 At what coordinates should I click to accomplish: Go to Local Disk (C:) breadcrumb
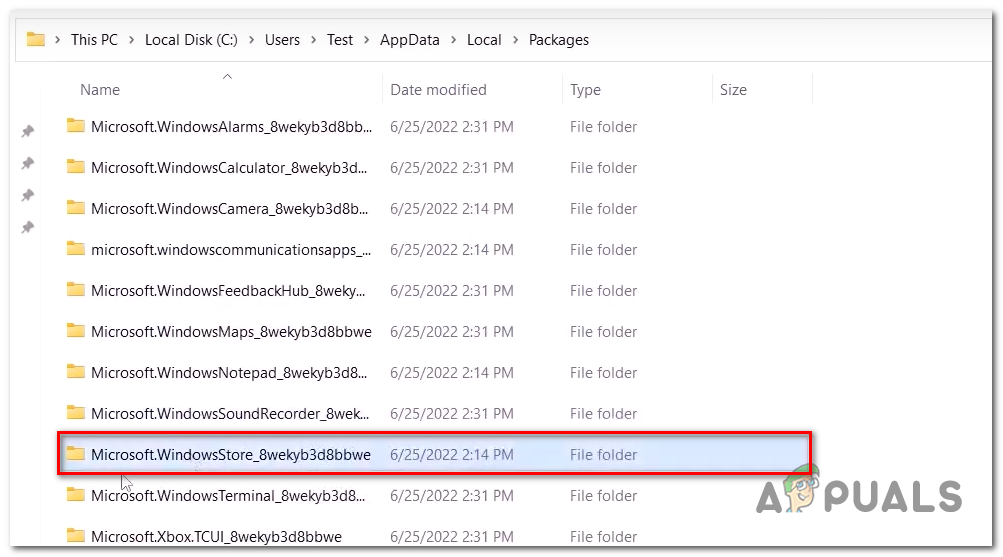(191, 40)
